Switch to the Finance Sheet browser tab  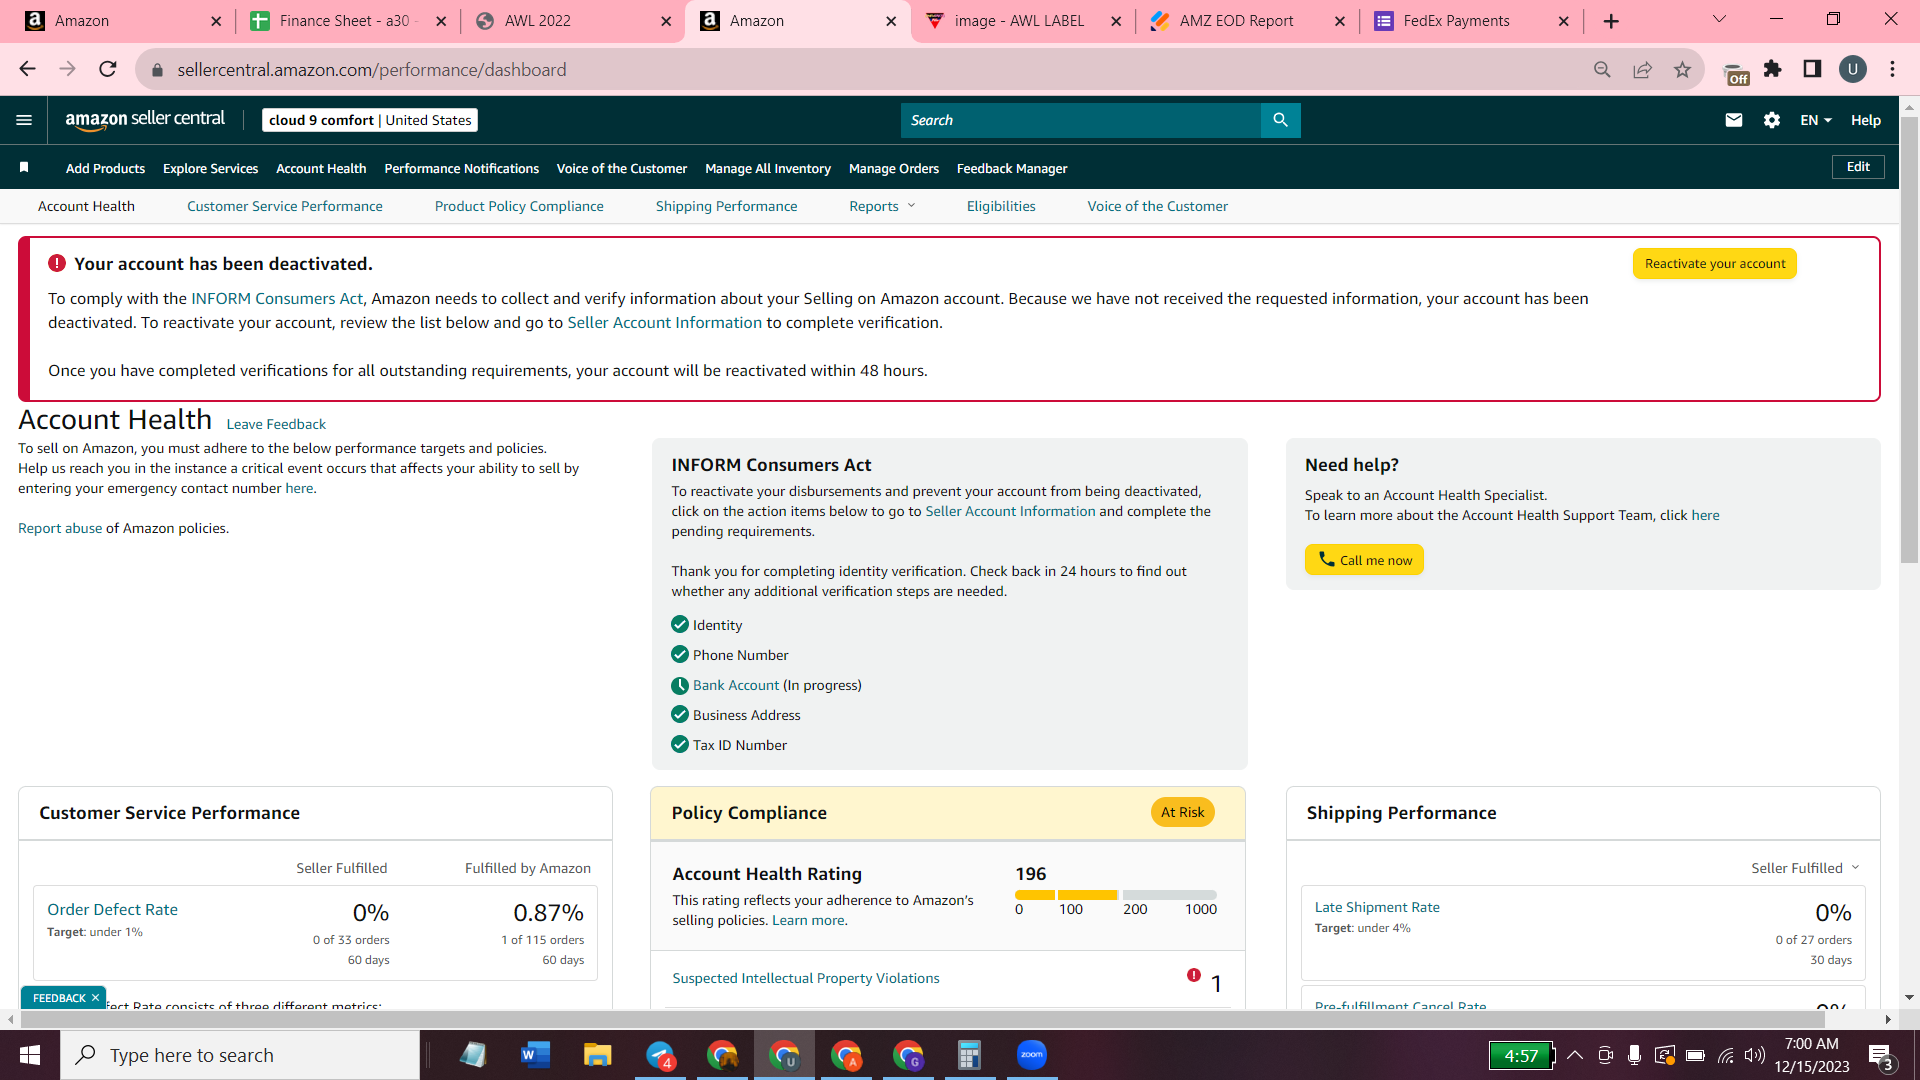point(348,21)
